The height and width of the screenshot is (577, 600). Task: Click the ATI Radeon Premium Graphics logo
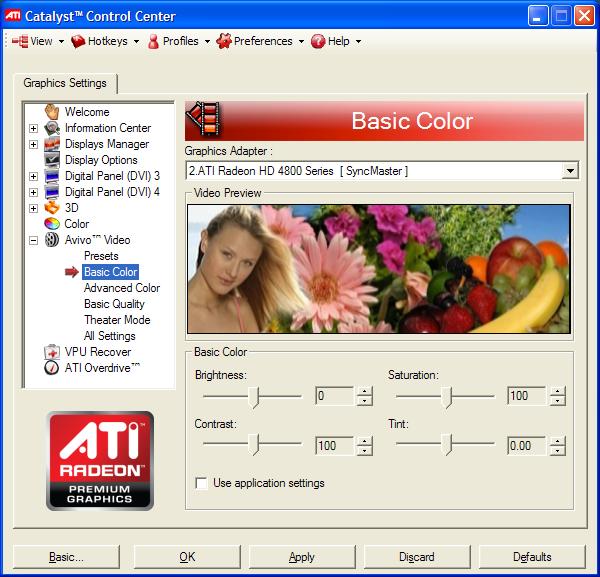click(100, 461)
